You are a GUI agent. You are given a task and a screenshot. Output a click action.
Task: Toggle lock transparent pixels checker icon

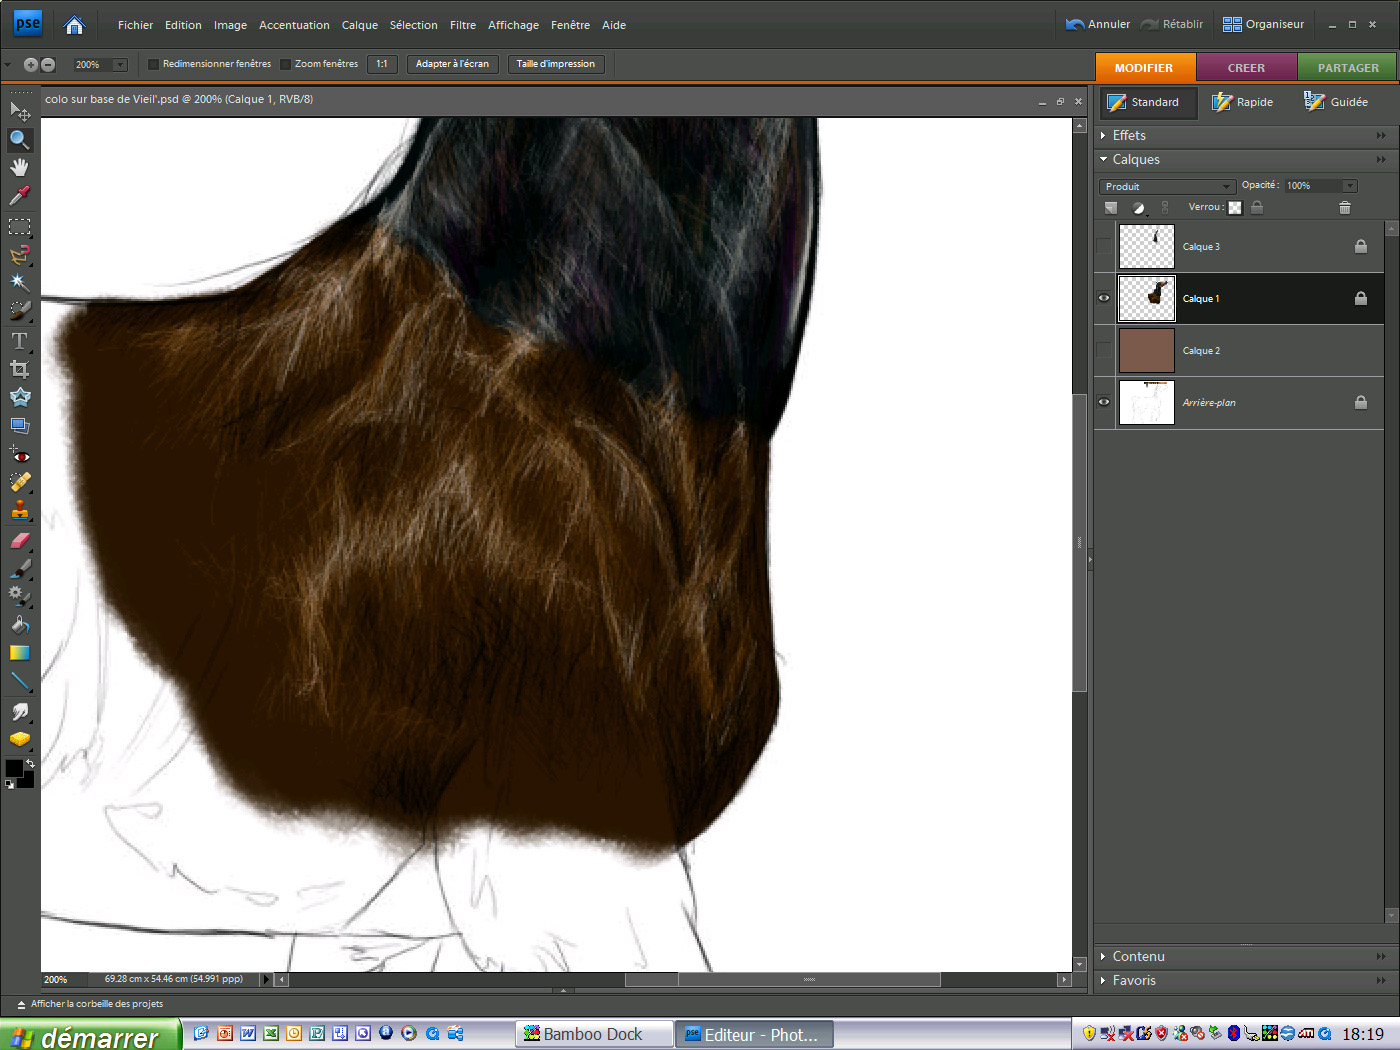click(x=1235, y=207)
